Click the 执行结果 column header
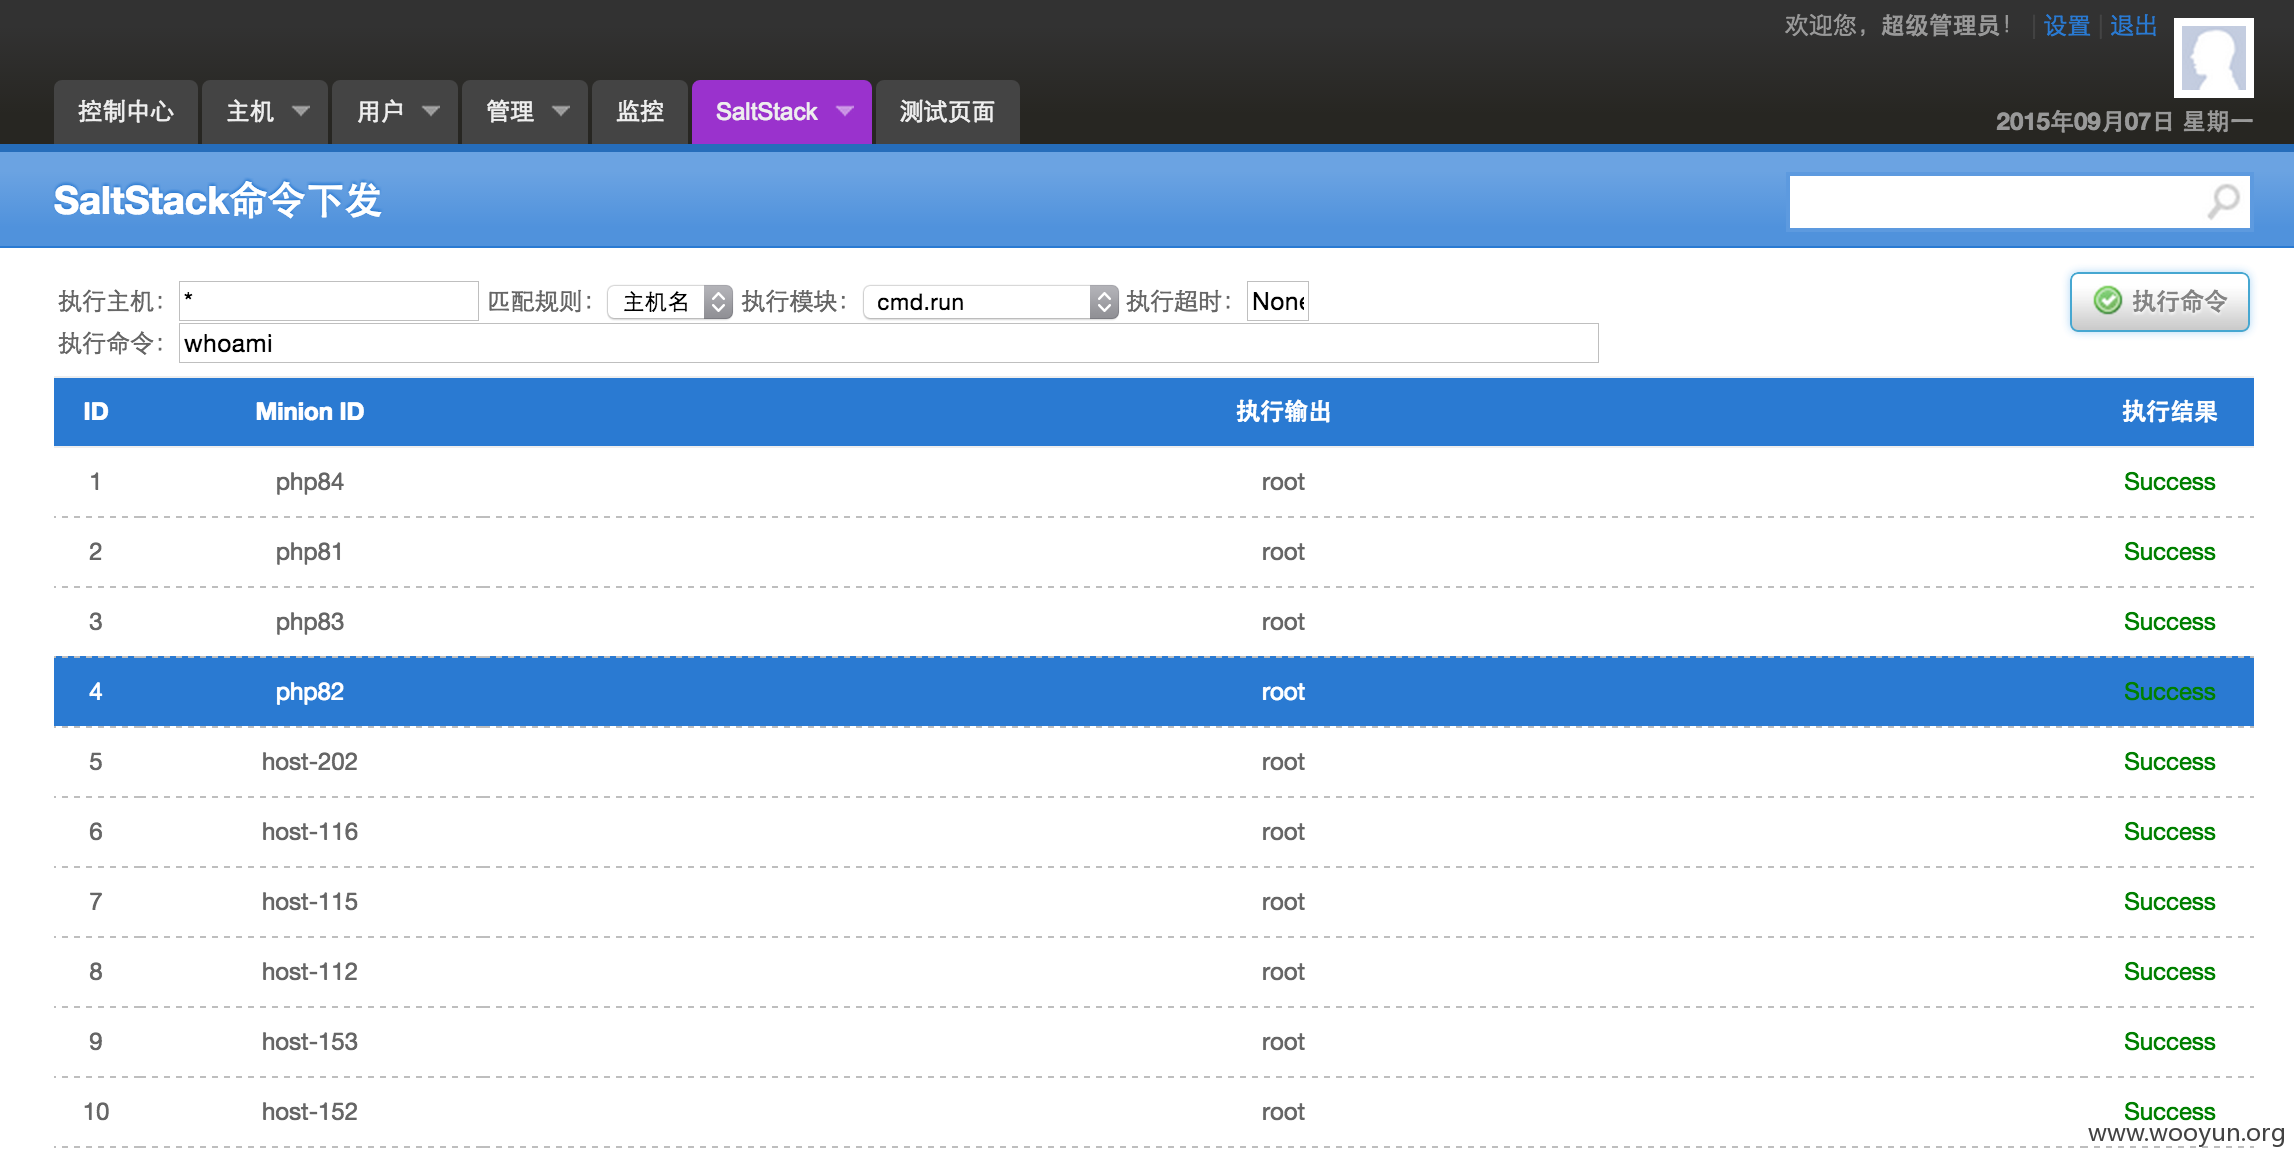The image size is (2294, 1162). [2169, 412]
